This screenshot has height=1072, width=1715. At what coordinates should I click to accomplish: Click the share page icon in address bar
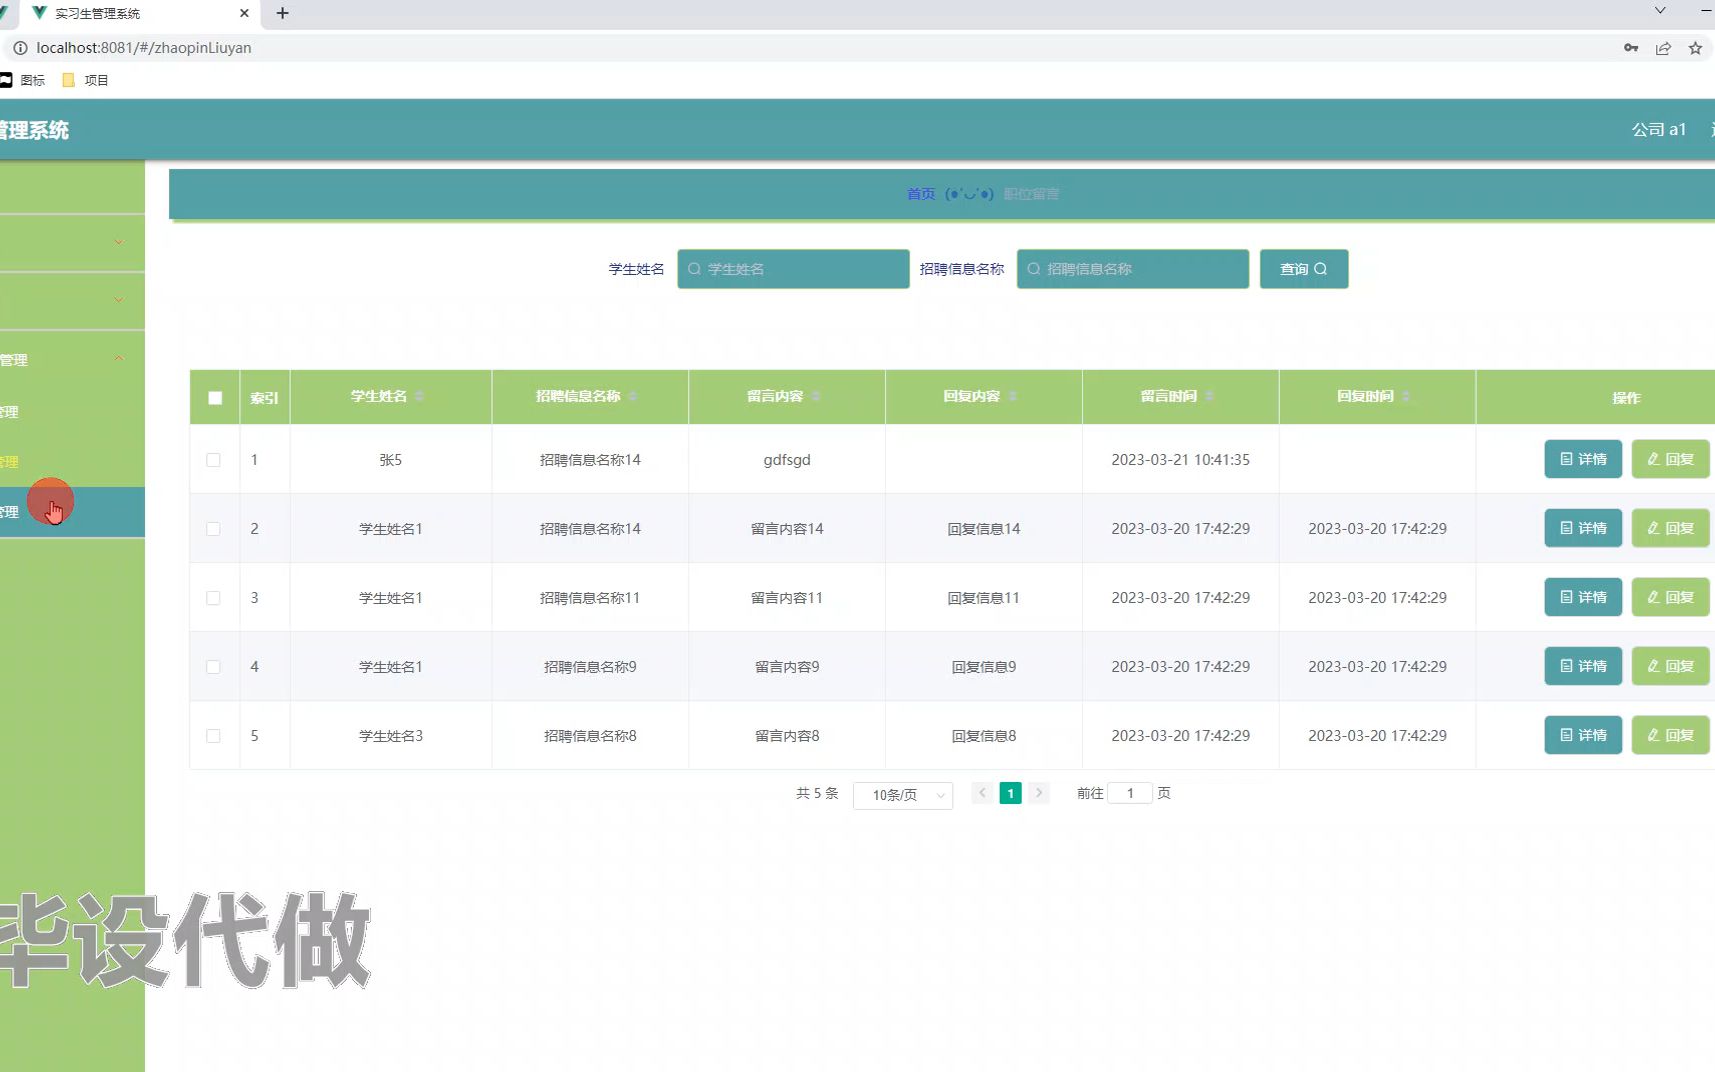pos(1663,48)
